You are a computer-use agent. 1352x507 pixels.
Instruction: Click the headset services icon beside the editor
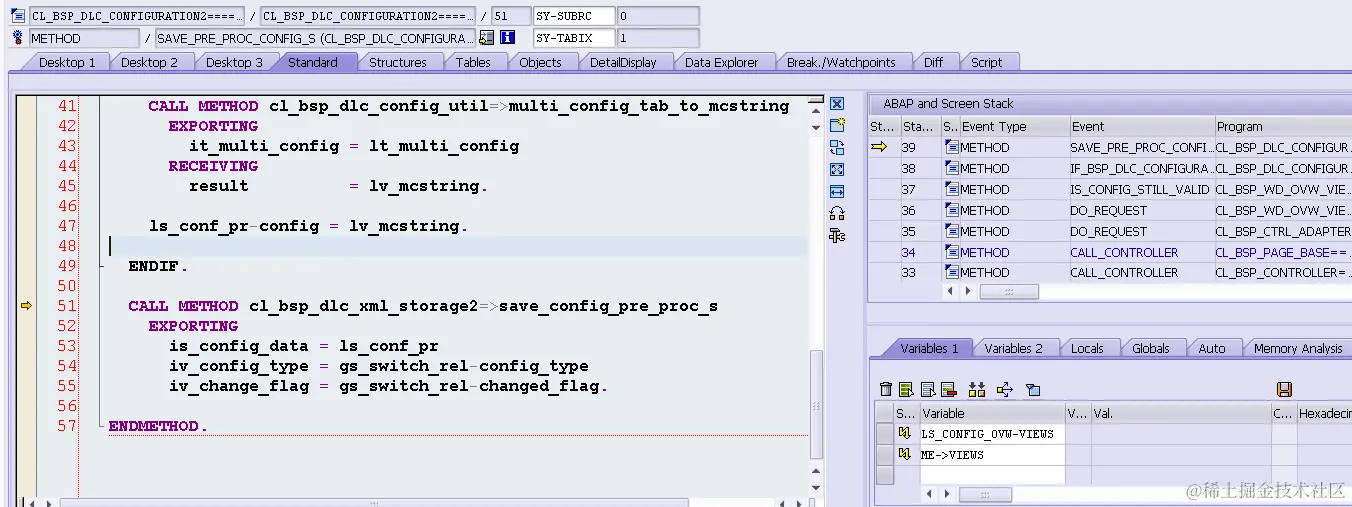click(x=837, y=213)
